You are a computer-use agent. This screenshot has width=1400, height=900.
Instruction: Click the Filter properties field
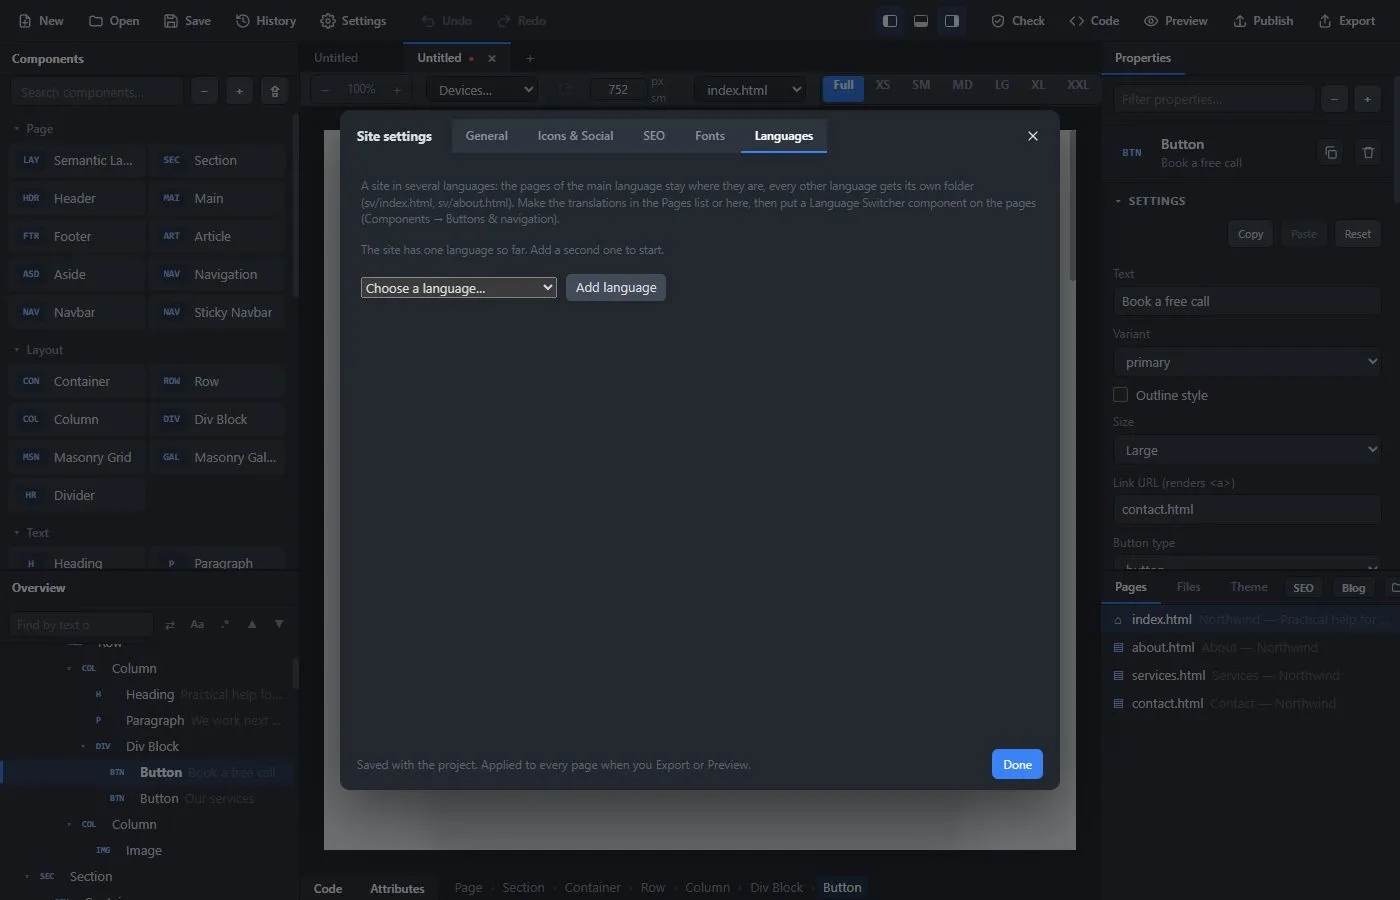(1213, 98)
